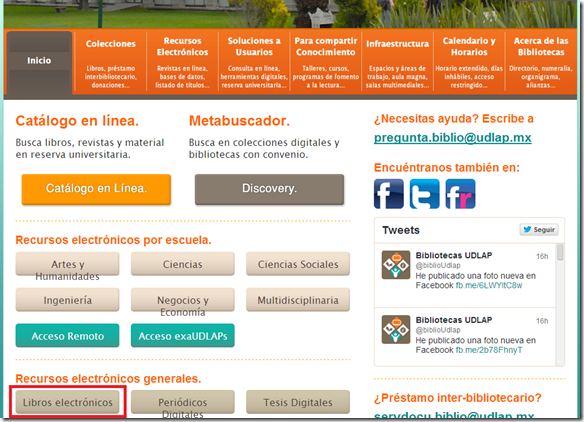
Task: Open Para compartir Conocimiento menu
Action: coord(326,62)
